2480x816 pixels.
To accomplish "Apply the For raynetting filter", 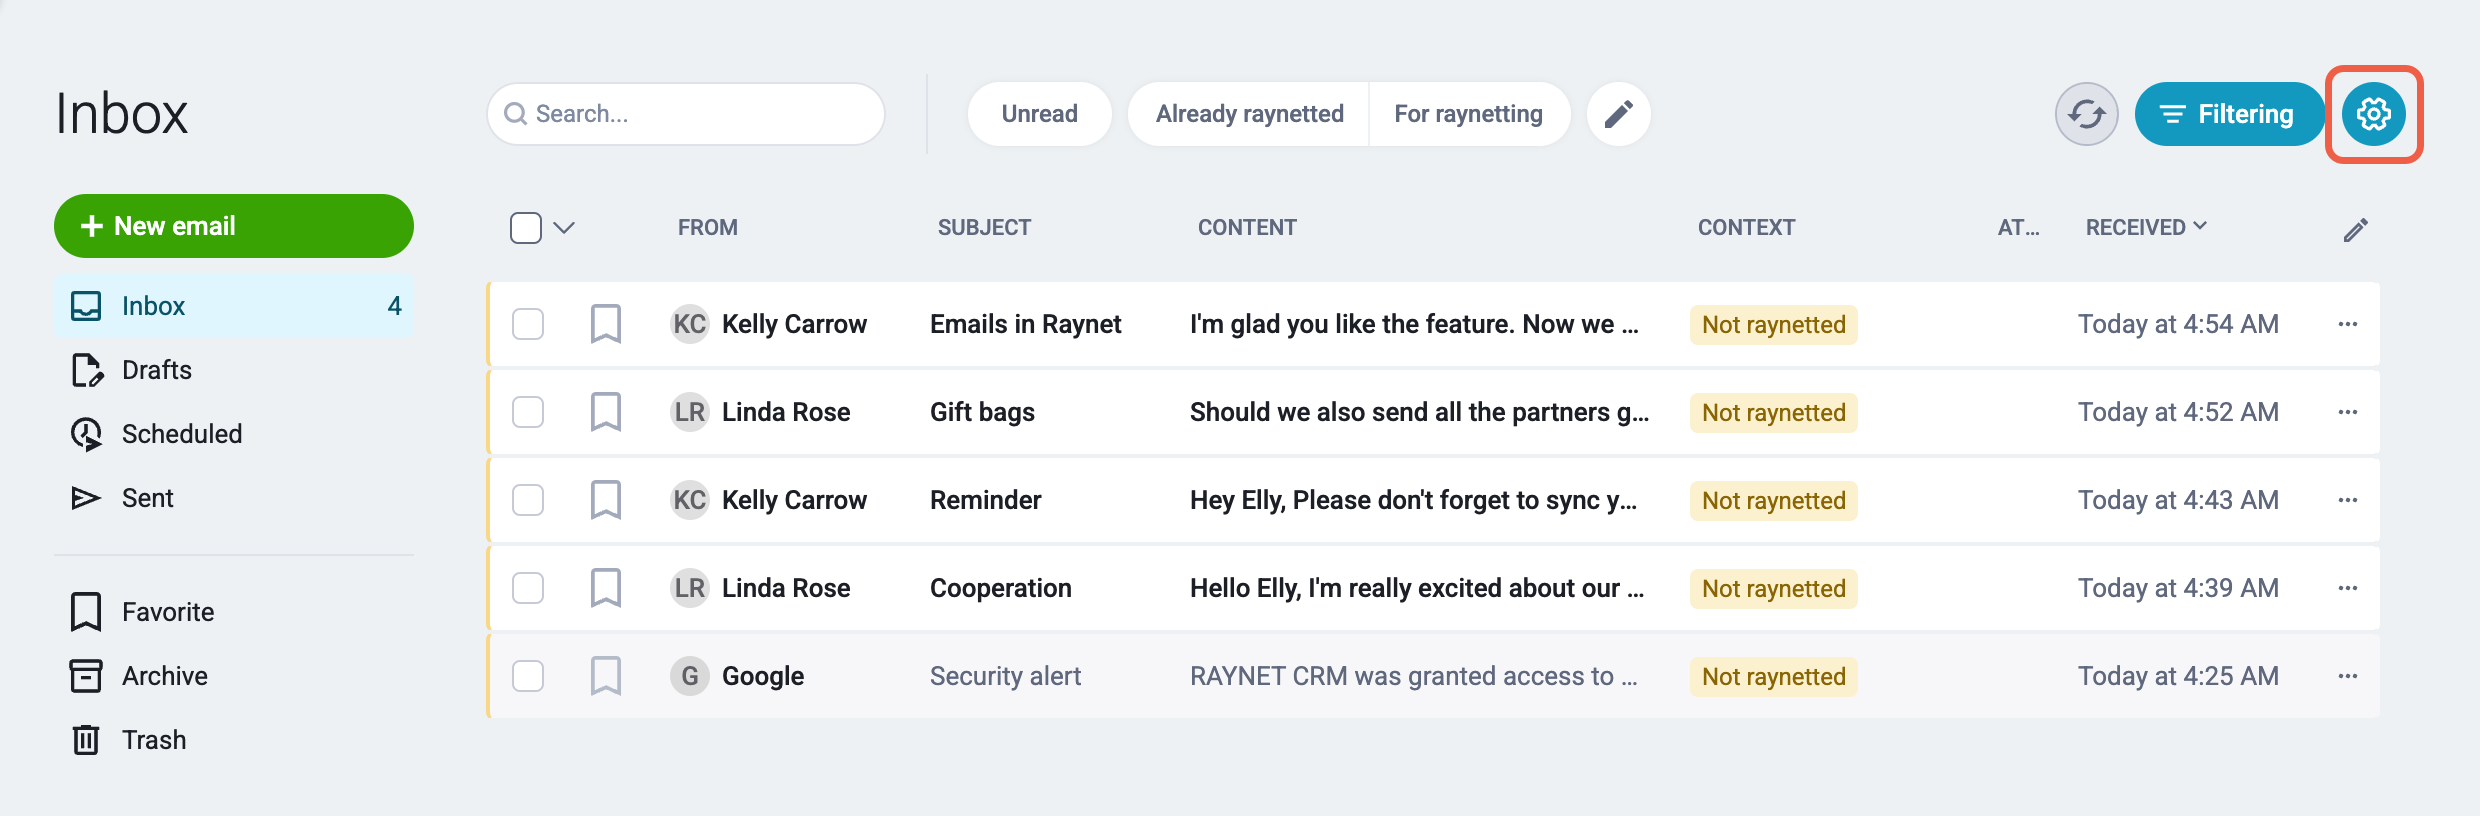I will pyautogui.click(x=1469, y=114).
